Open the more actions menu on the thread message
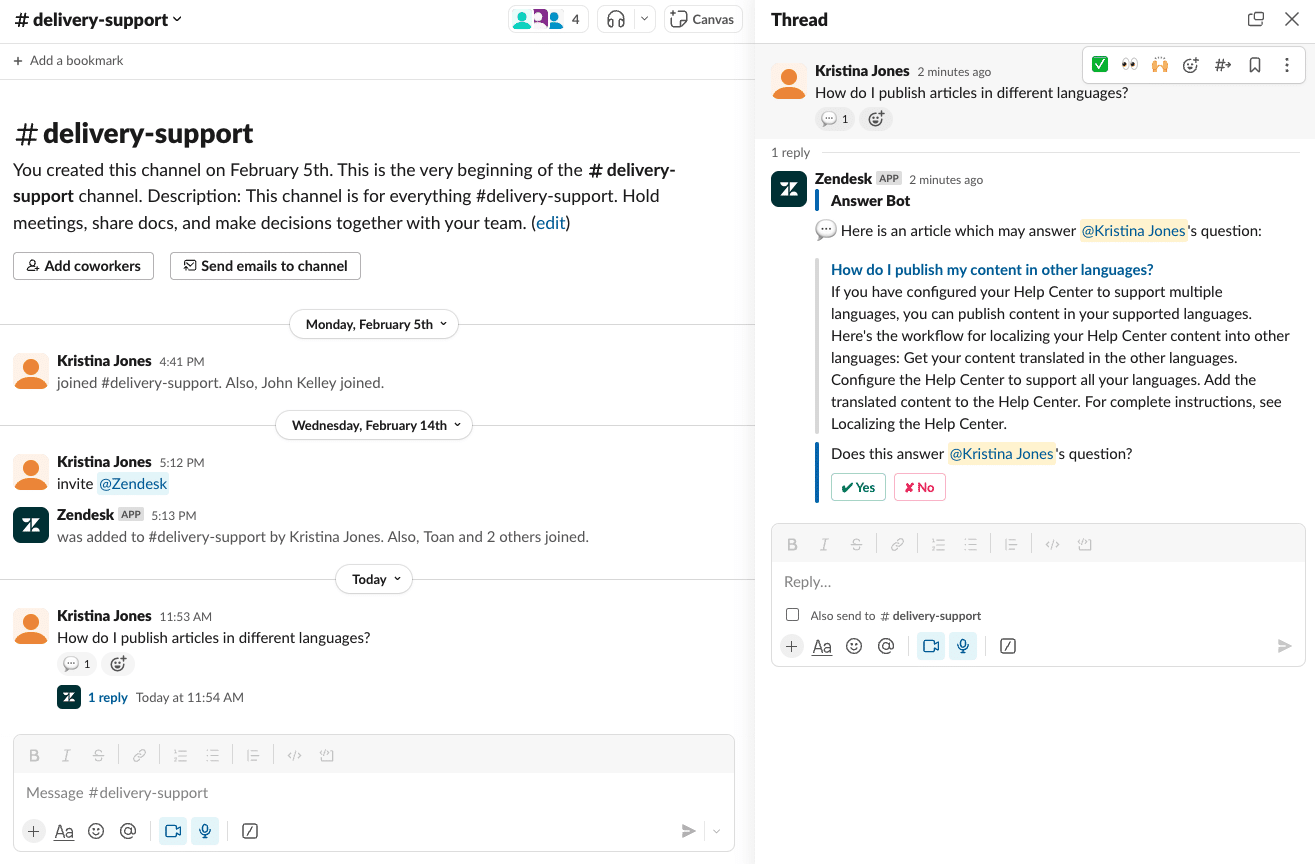1315x864 pixels. pyautogui.click(x=1287, y=63)
